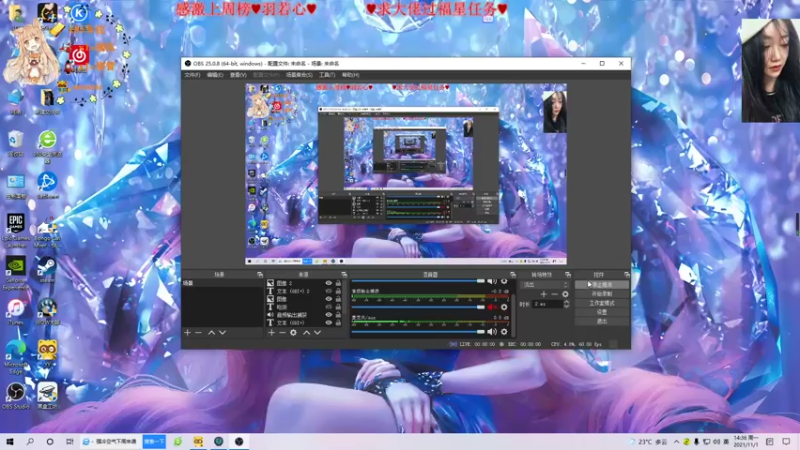Viewport: 800px width, 450px height.
Task: Open the Windows Start menu
Action: pyautogui.click(x=10, y=441)
